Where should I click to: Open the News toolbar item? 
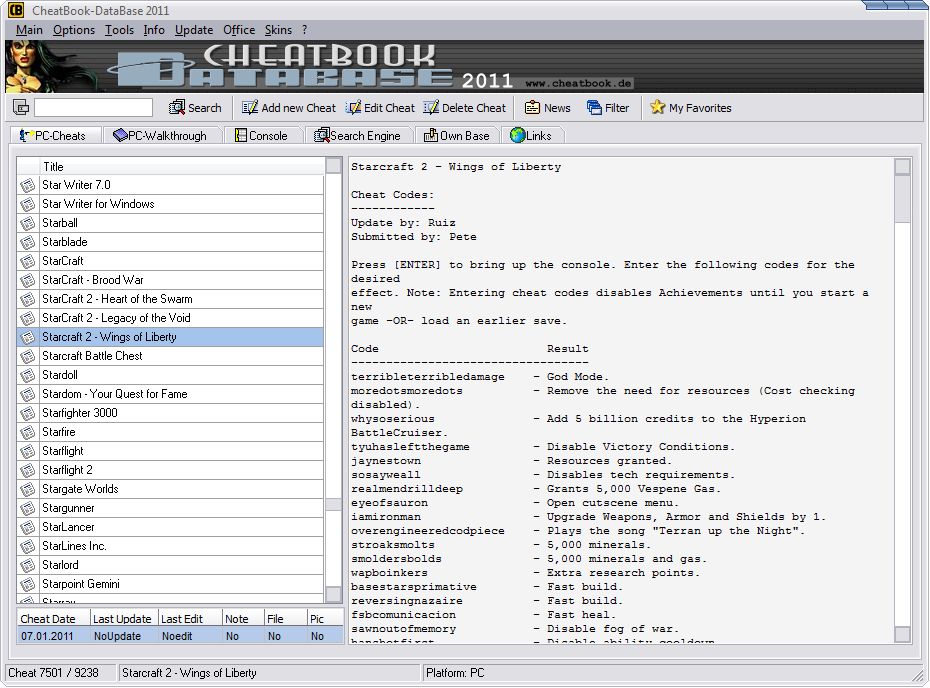click(547, 108)
